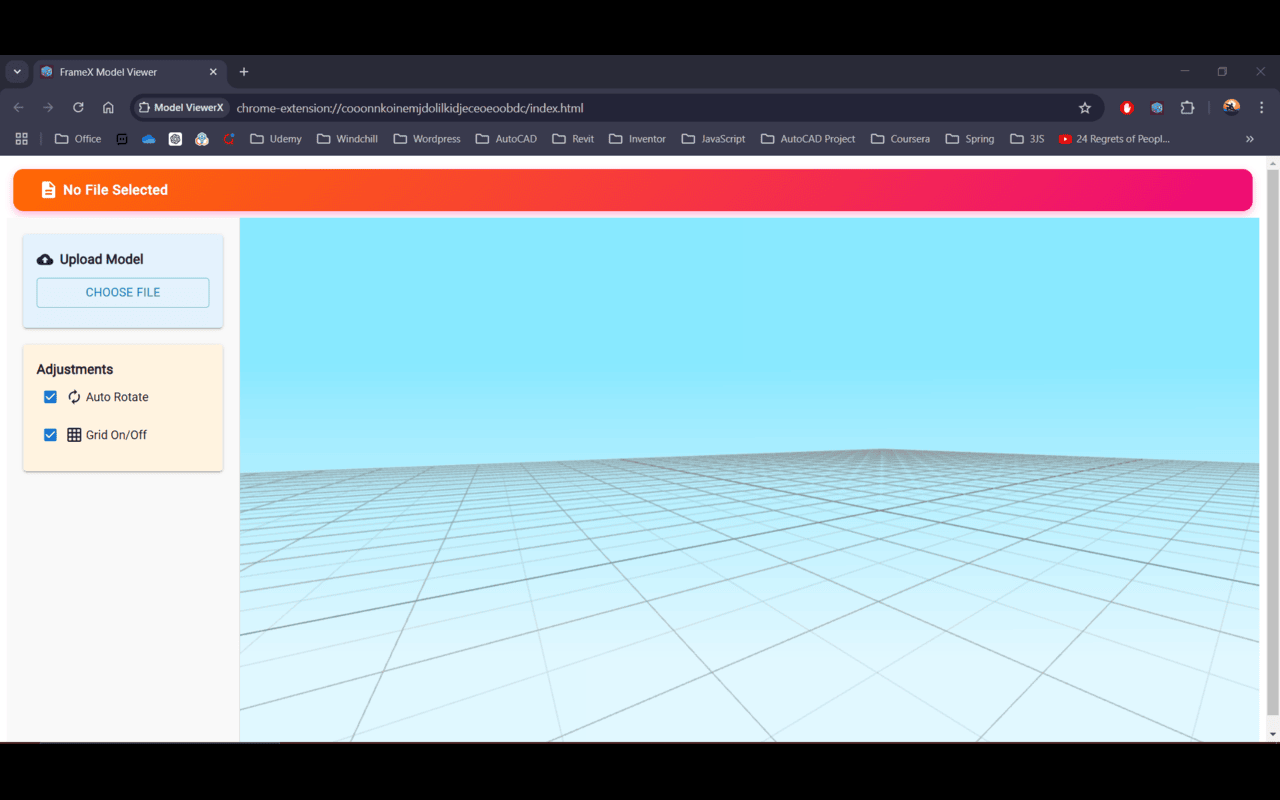The width and height of the screenshot is (1280, 800).
Task: Click the upload cloud icon in Upload Model panel
Action: point(45,259)
